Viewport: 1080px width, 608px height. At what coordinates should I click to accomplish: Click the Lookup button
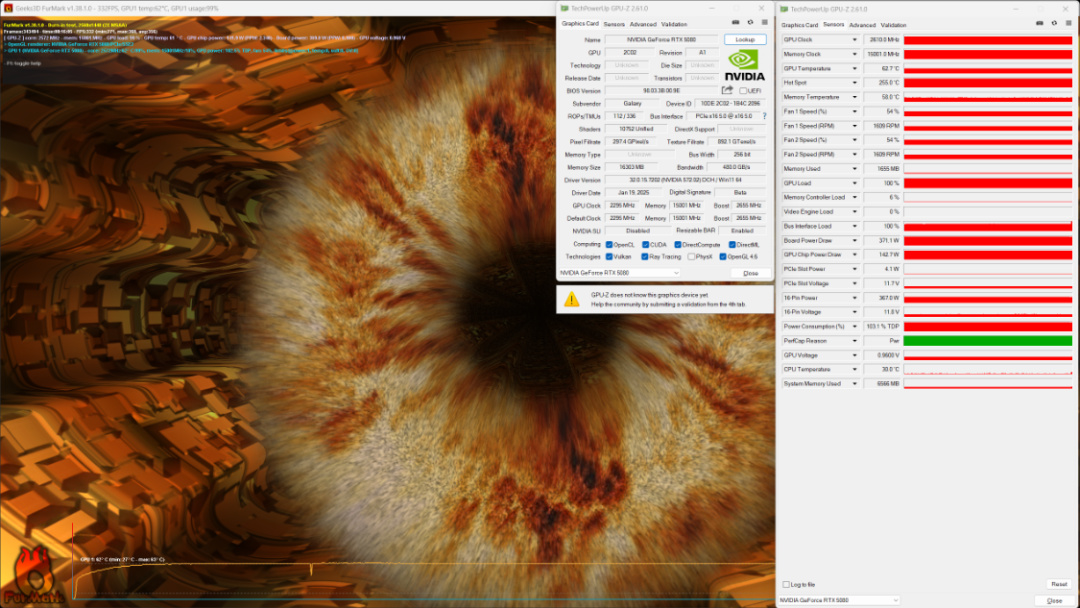pos(745,39)
